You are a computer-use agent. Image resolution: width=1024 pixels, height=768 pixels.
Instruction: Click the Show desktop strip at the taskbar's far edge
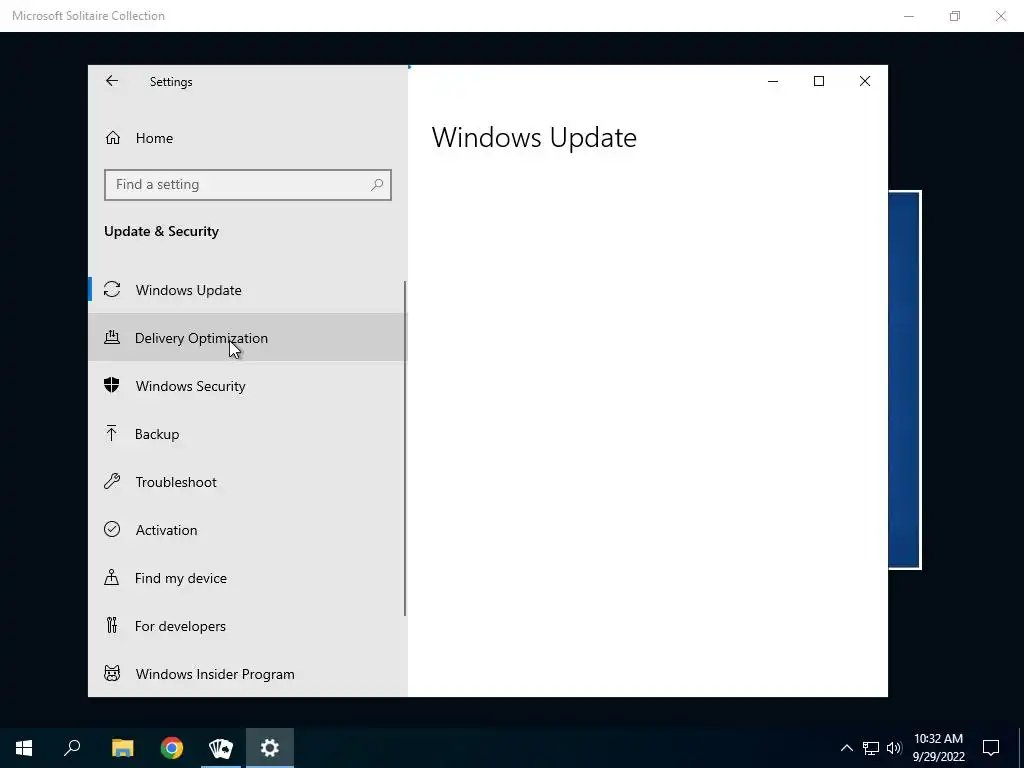(1021, 748)
